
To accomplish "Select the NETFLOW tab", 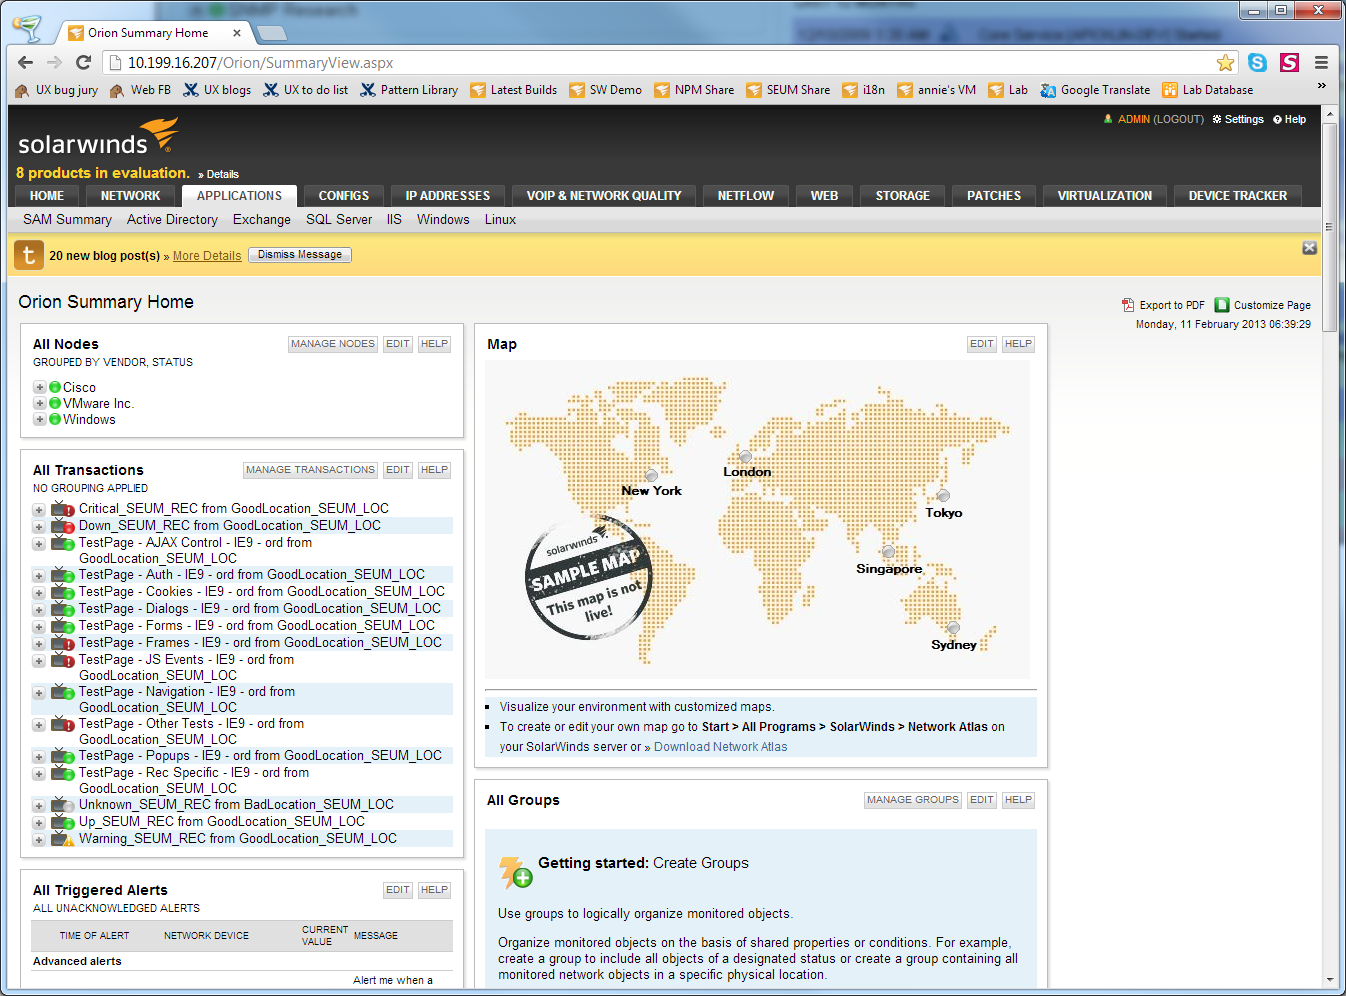I will coord(746,196).
